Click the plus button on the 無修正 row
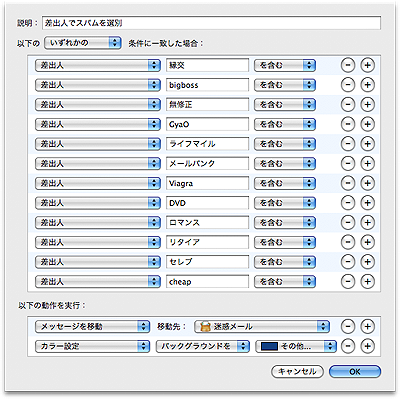This screenshot has width=400, height=399. (x=367, y=105)
